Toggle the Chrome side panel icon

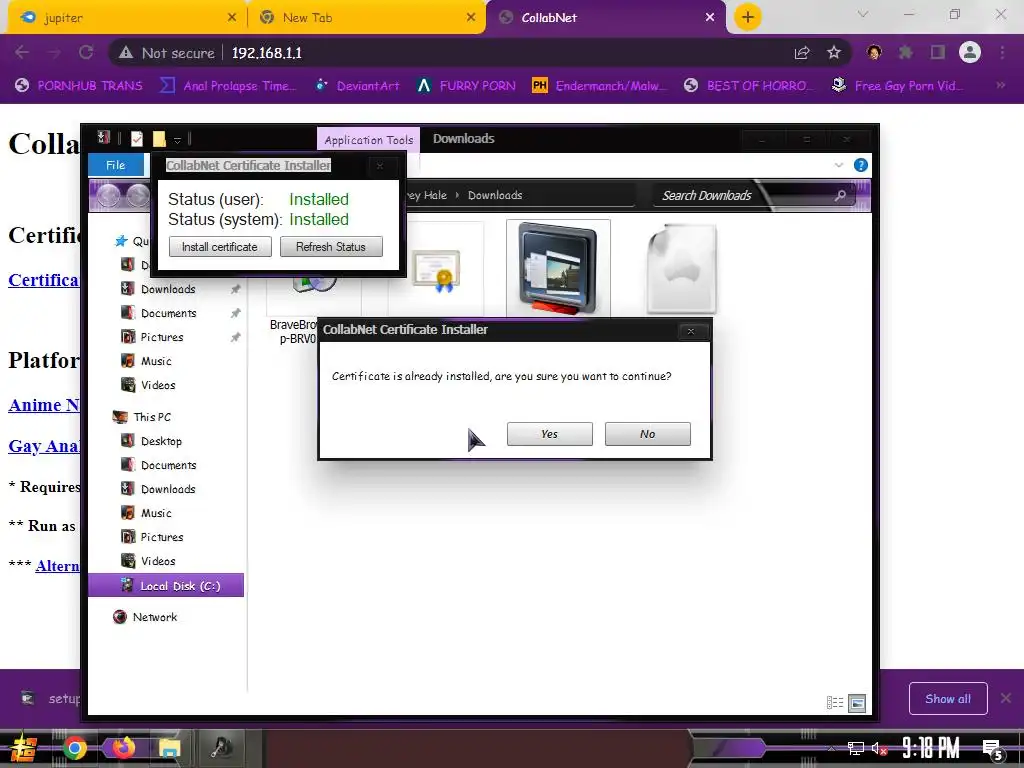938,53
